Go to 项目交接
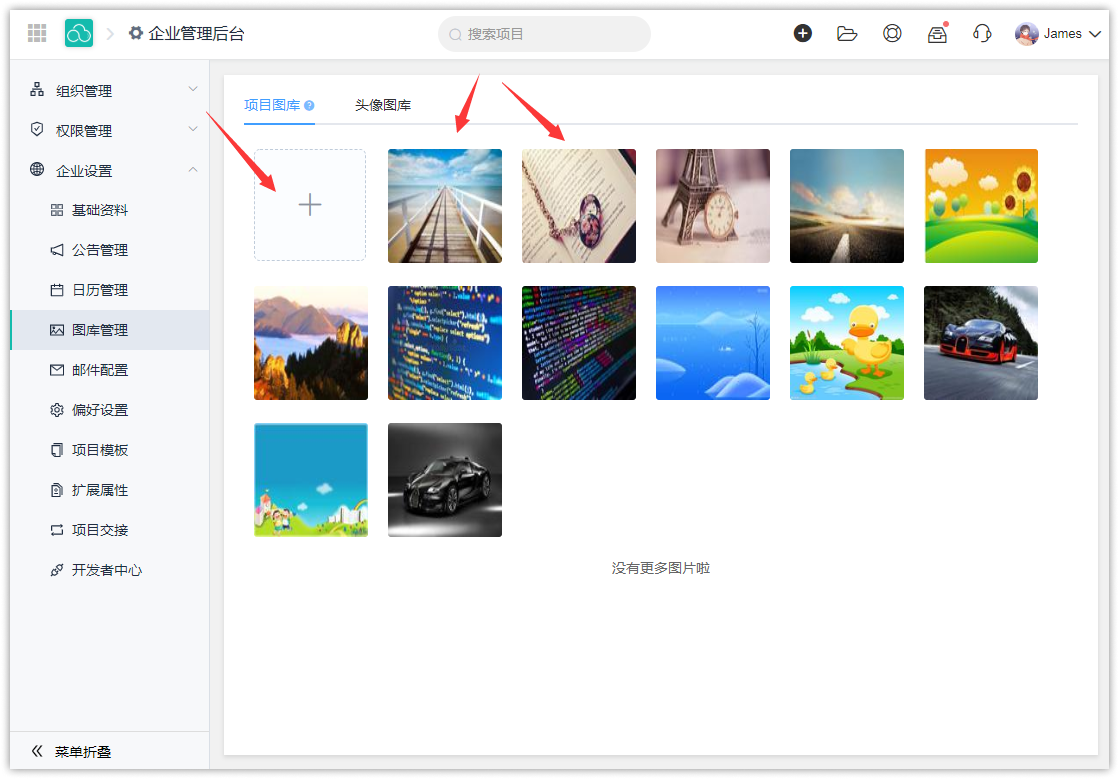The width and height of the screenshot is (1119, 779). (110, 529)
